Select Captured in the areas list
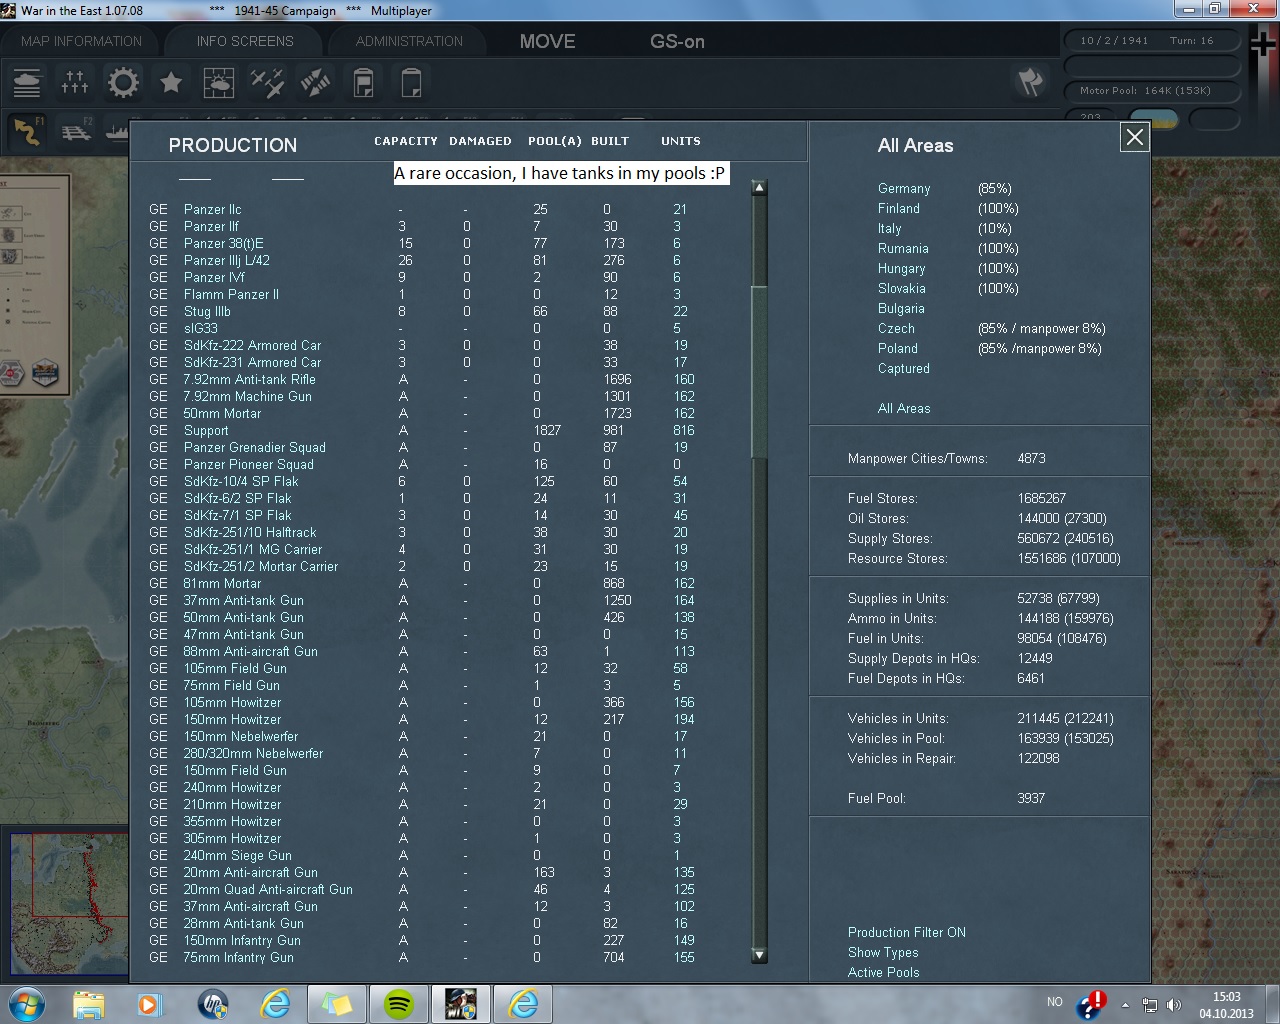The image size is (1280, 1024). (904, 368)
